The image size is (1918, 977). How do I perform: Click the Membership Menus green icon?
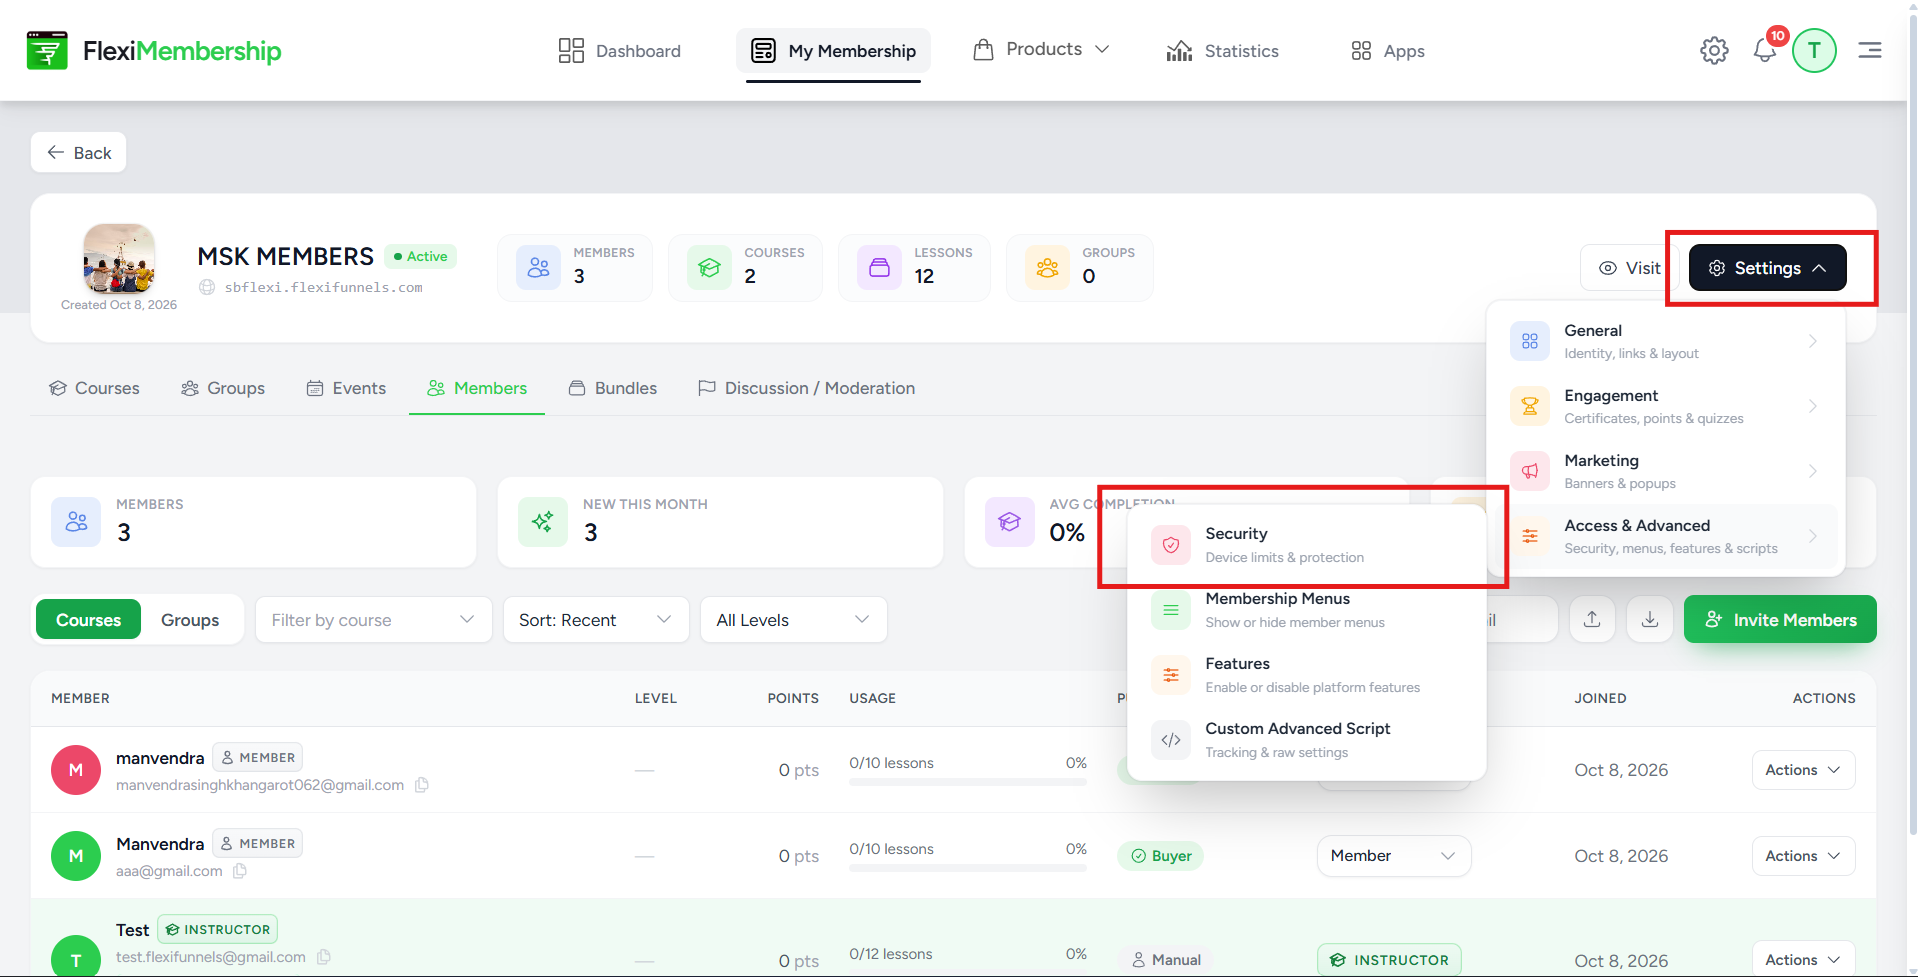pos(1171,610)
